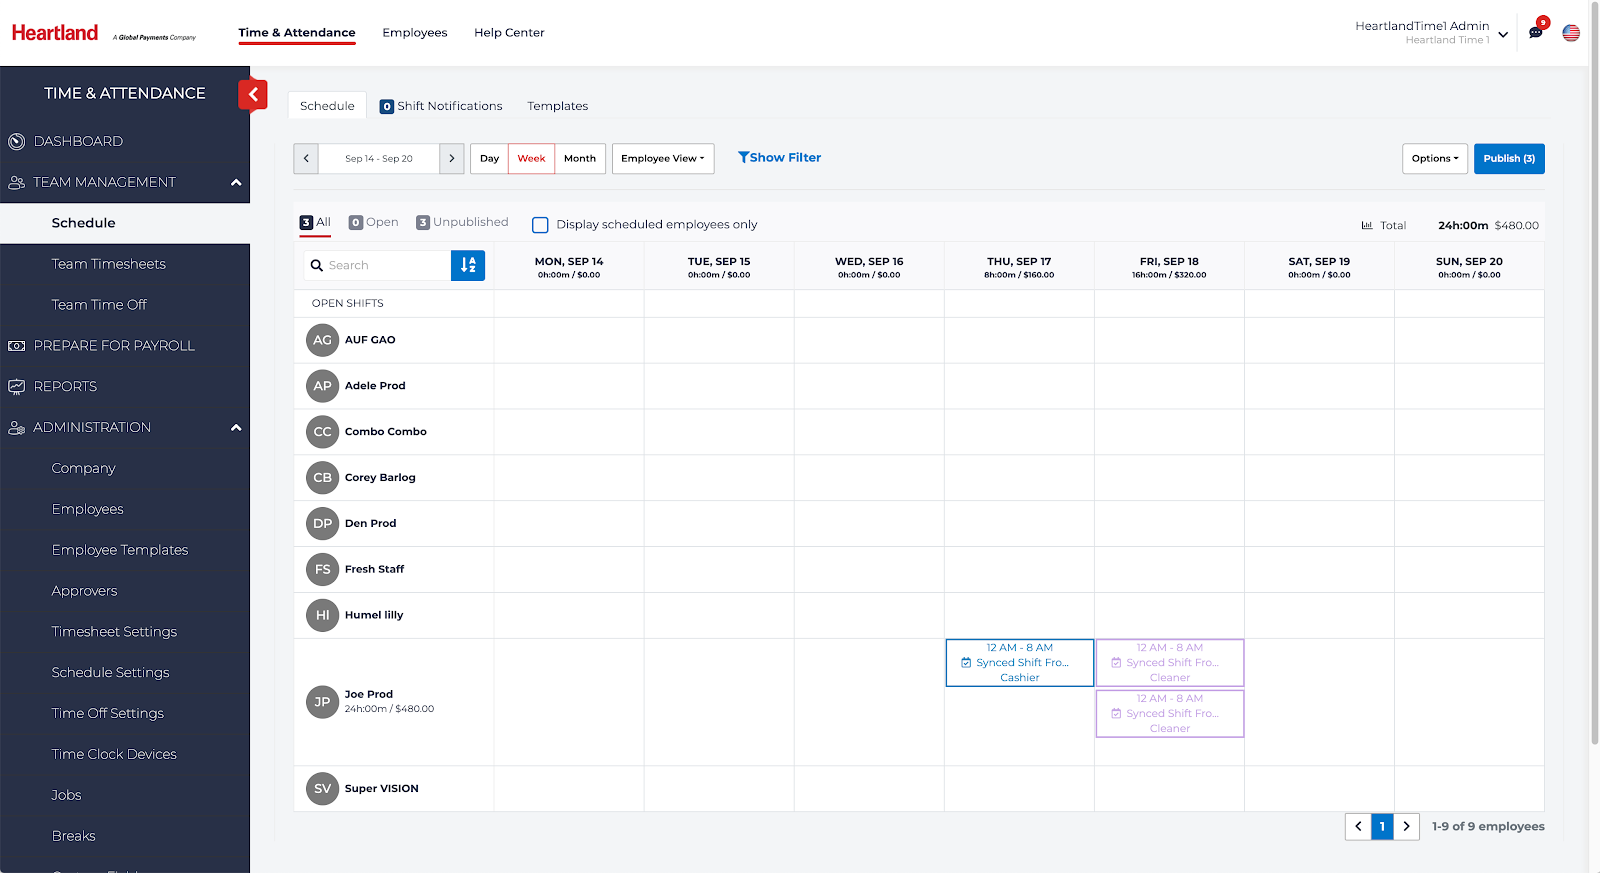The width and height of the screenshot is (1600, 873).
Task: Switch to Month view
Action: [x=580, y=159]
